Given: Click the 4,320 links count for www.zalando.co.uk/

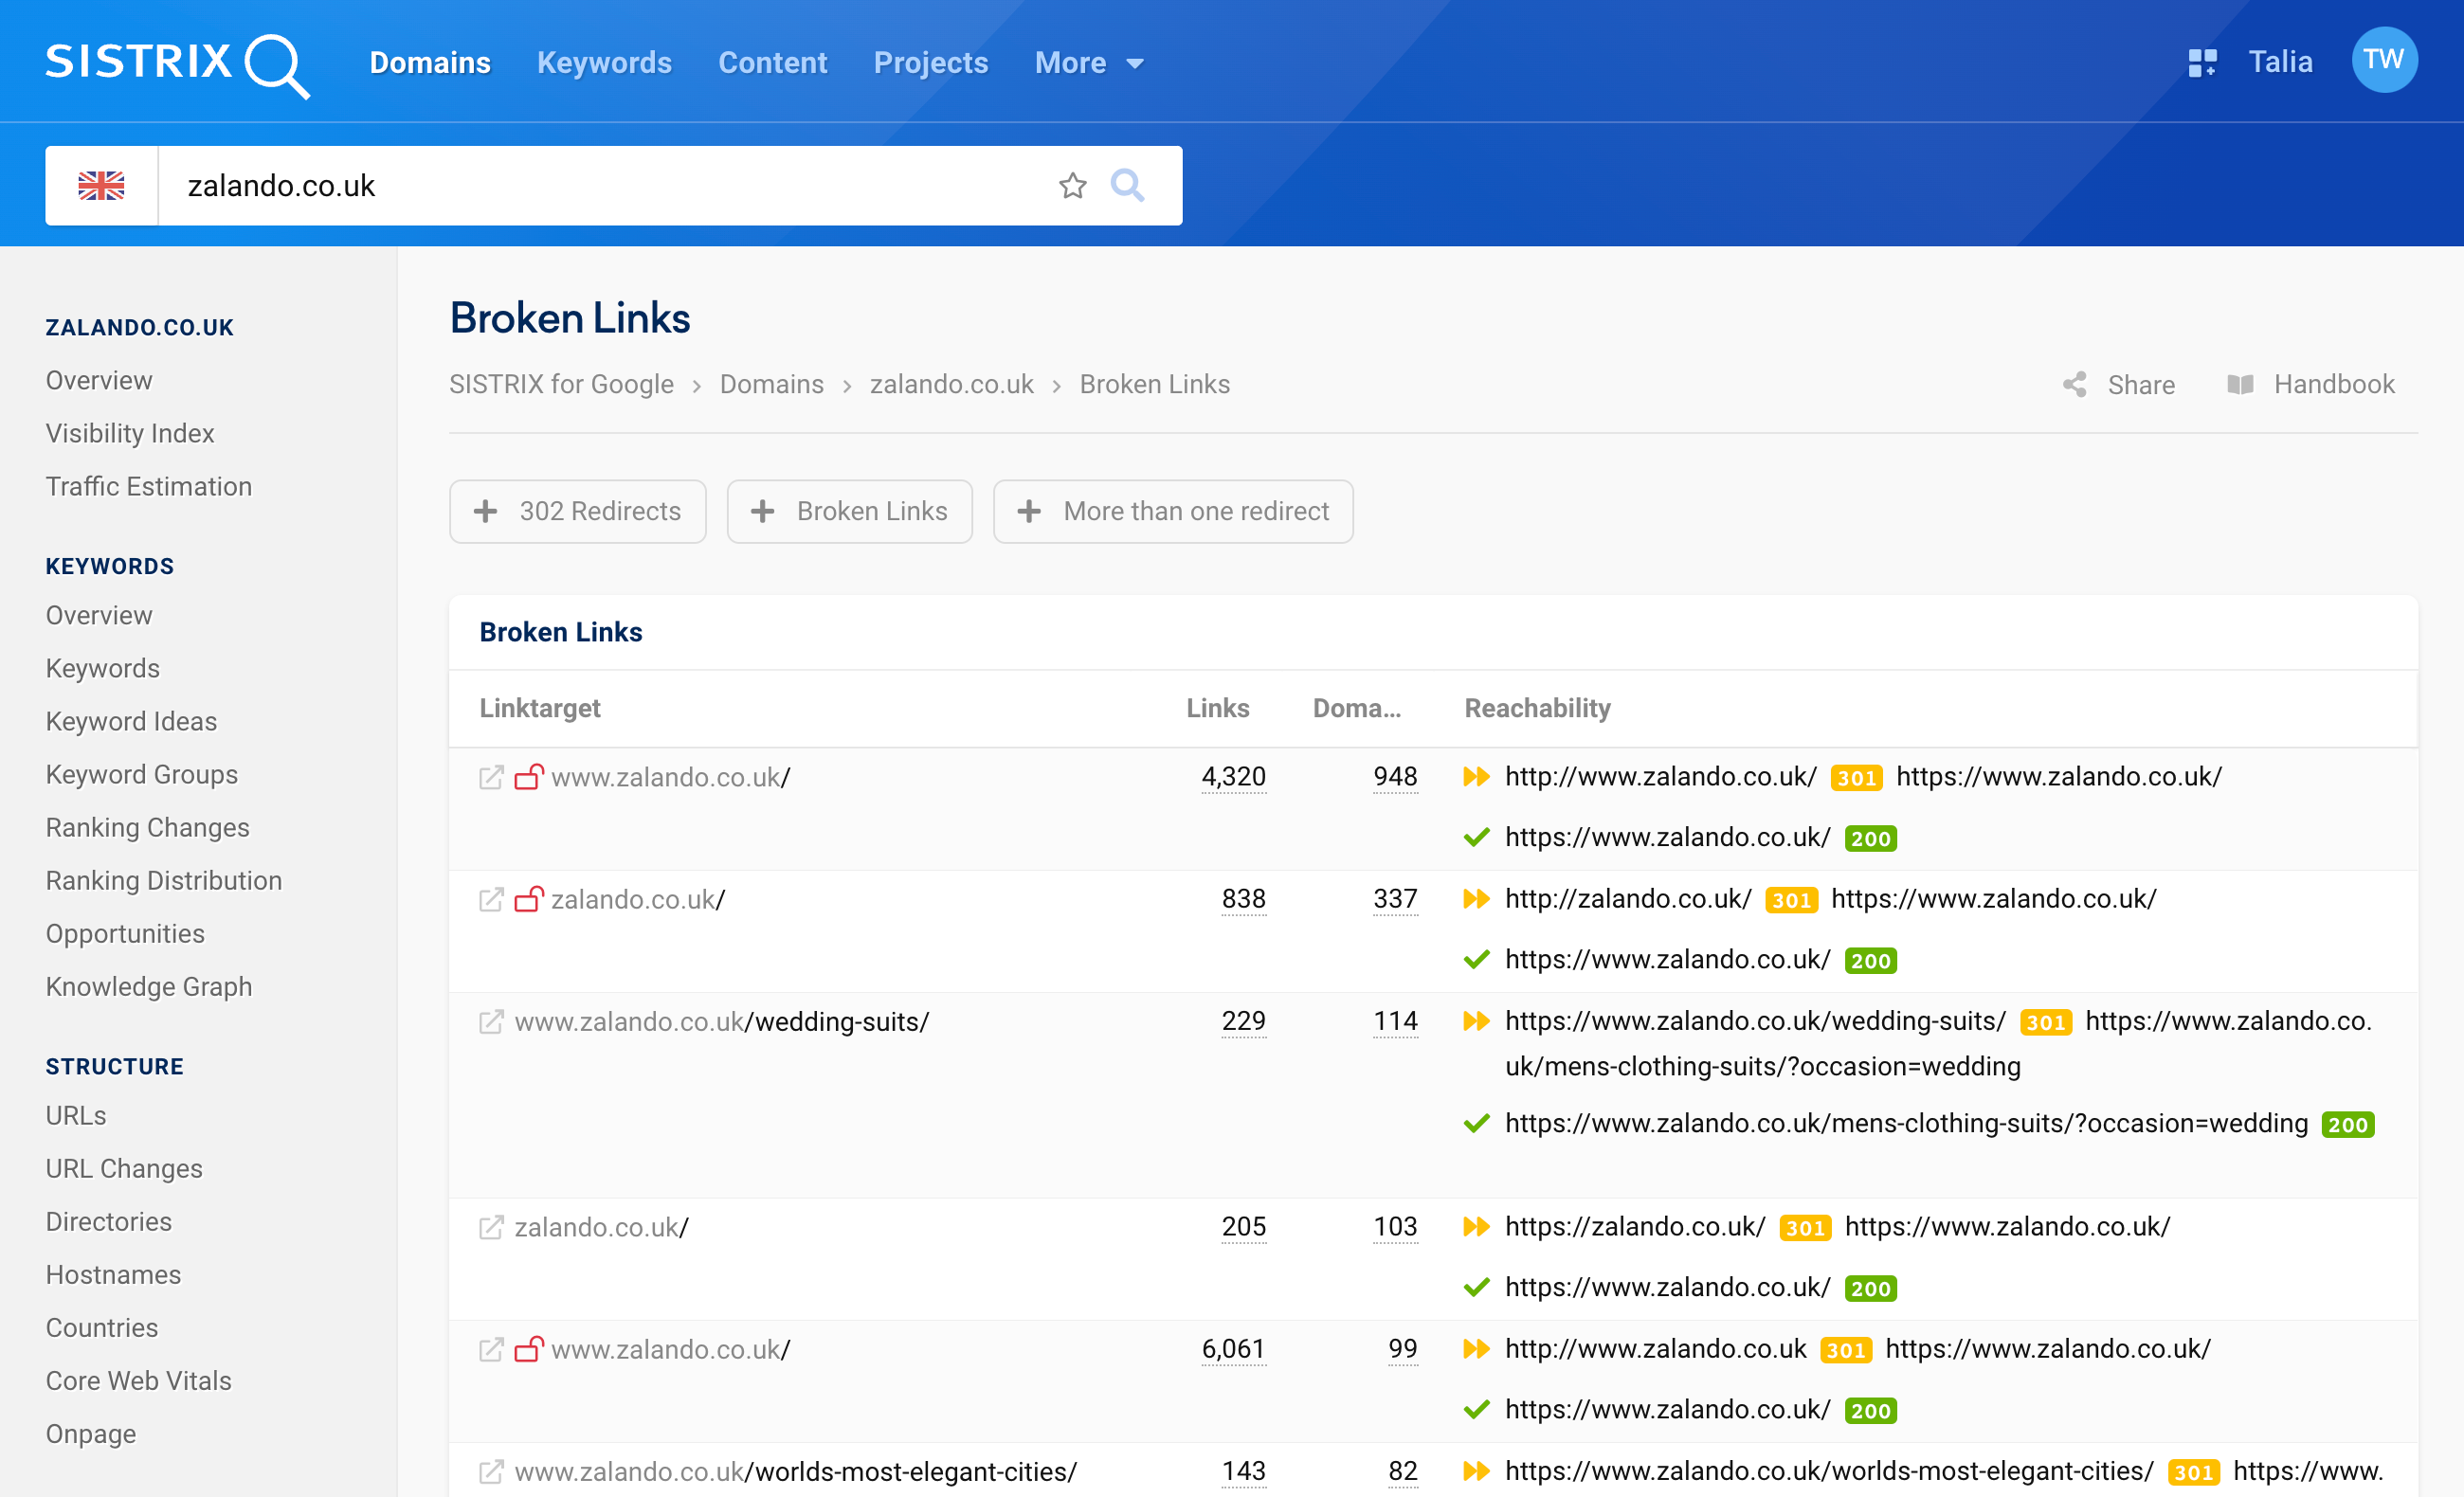Looking at the screenshot, I should click(1234, 774).
